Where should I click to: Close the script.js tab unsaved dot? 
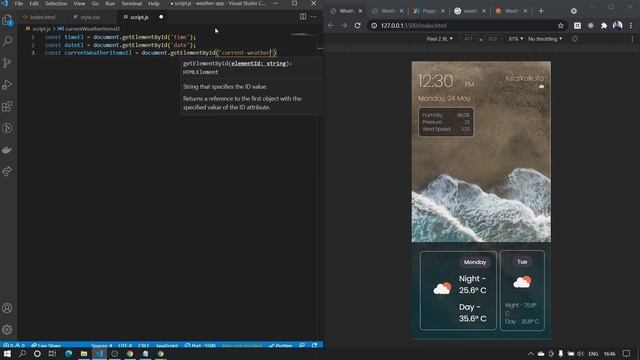(161, 17)
